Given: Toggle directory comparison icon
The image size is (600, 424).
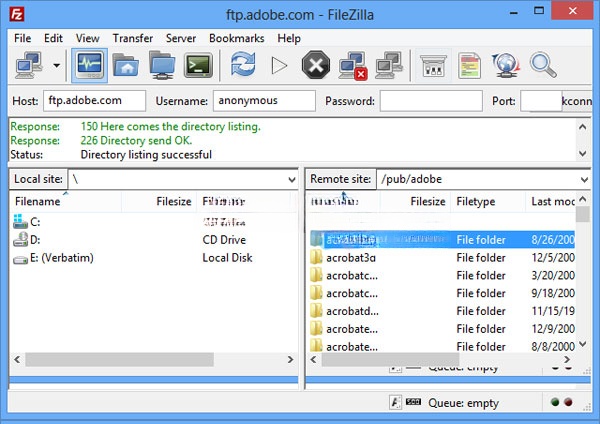Looking at the screenshot, I should point(470,65).
